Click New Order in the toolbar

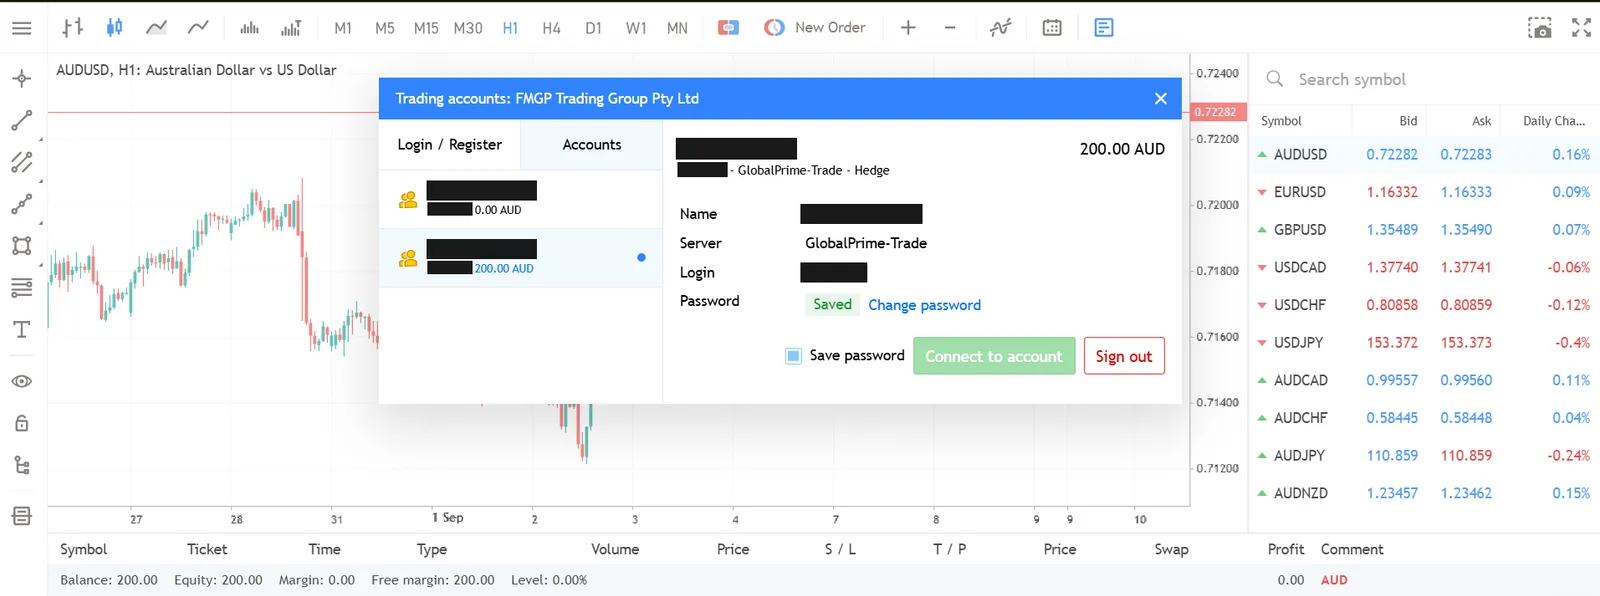point(815,28)
